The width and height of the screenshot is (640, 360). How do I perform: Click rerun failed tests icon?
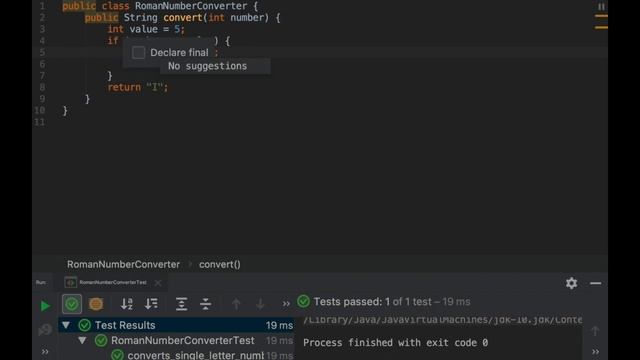pos(45,329)
